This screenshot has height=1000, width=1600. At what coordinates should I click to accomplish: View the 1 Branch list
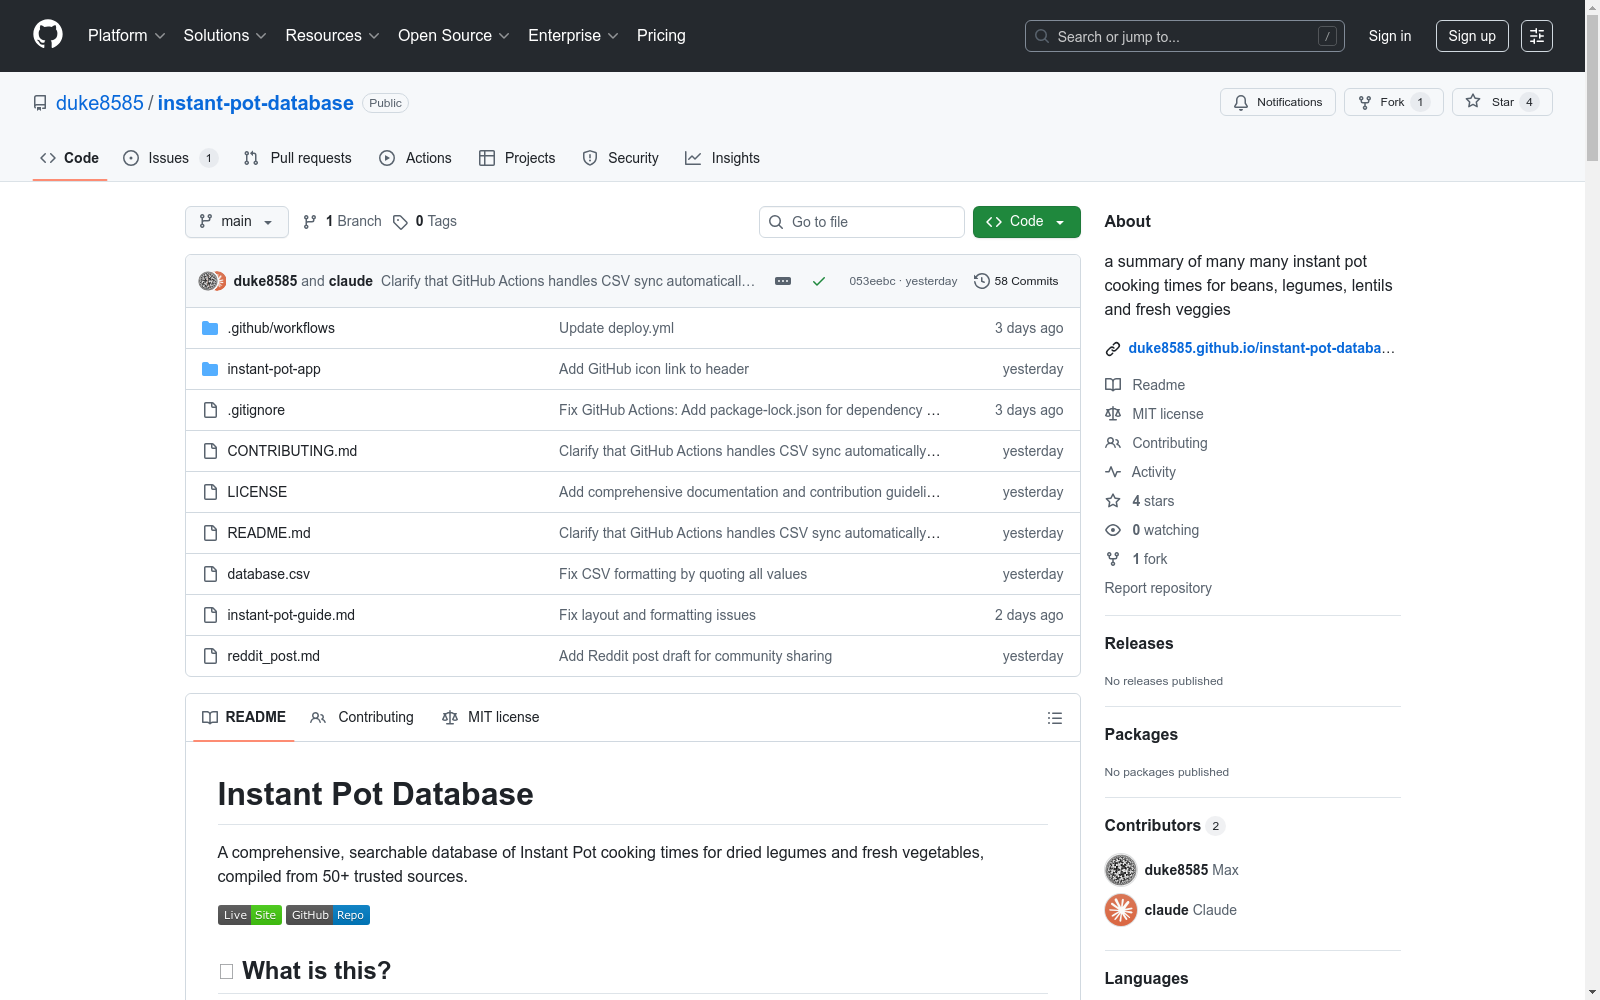[342, 221]
